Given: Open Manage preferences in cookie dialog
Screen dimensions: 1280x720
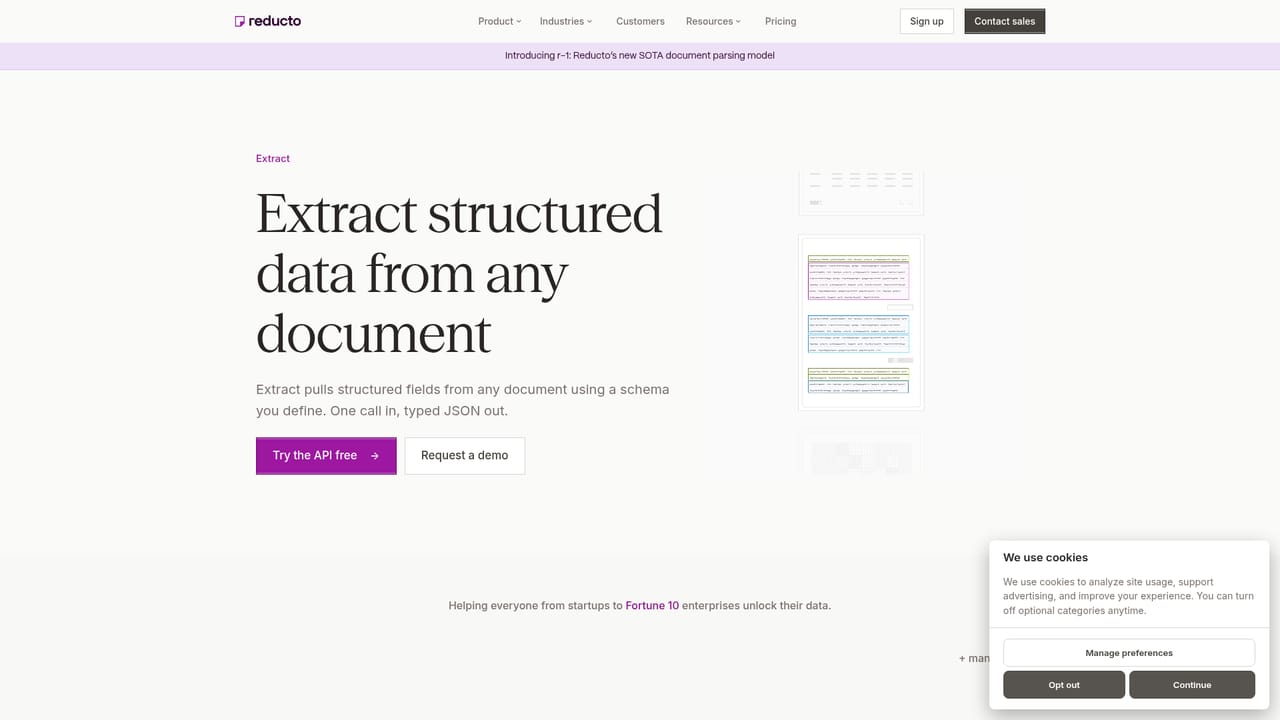Looking at the screenshot, I should (x=1129, y=653).
